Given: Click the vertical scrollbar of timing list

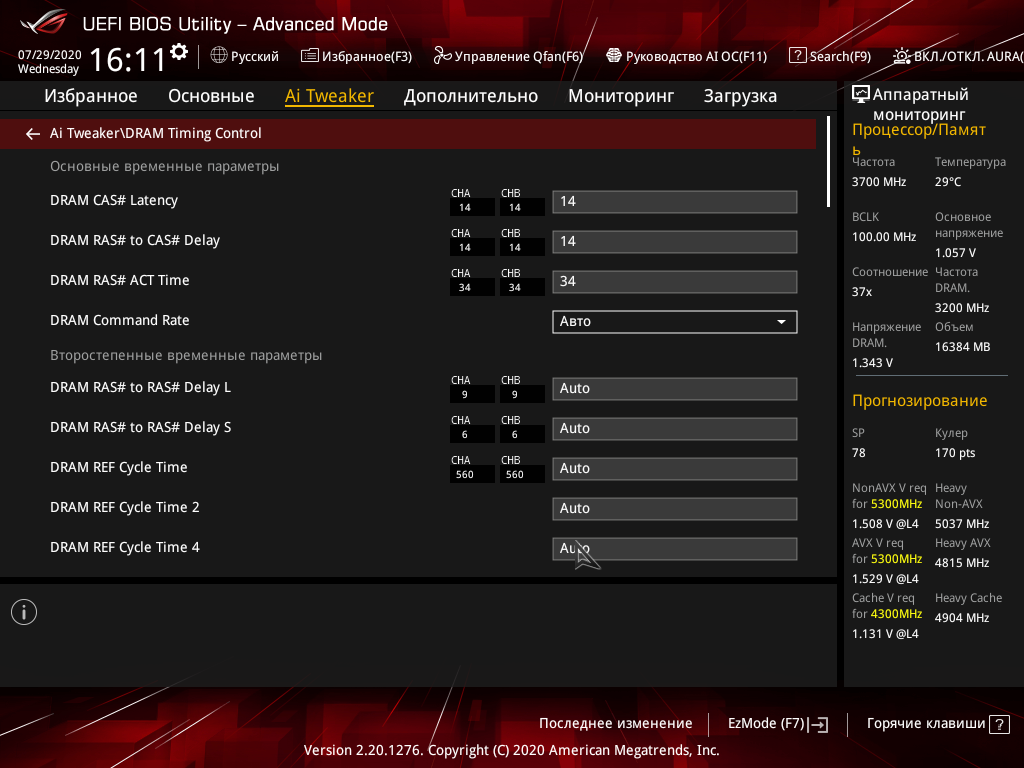Looking at the screenshot, I should [828, 162].
